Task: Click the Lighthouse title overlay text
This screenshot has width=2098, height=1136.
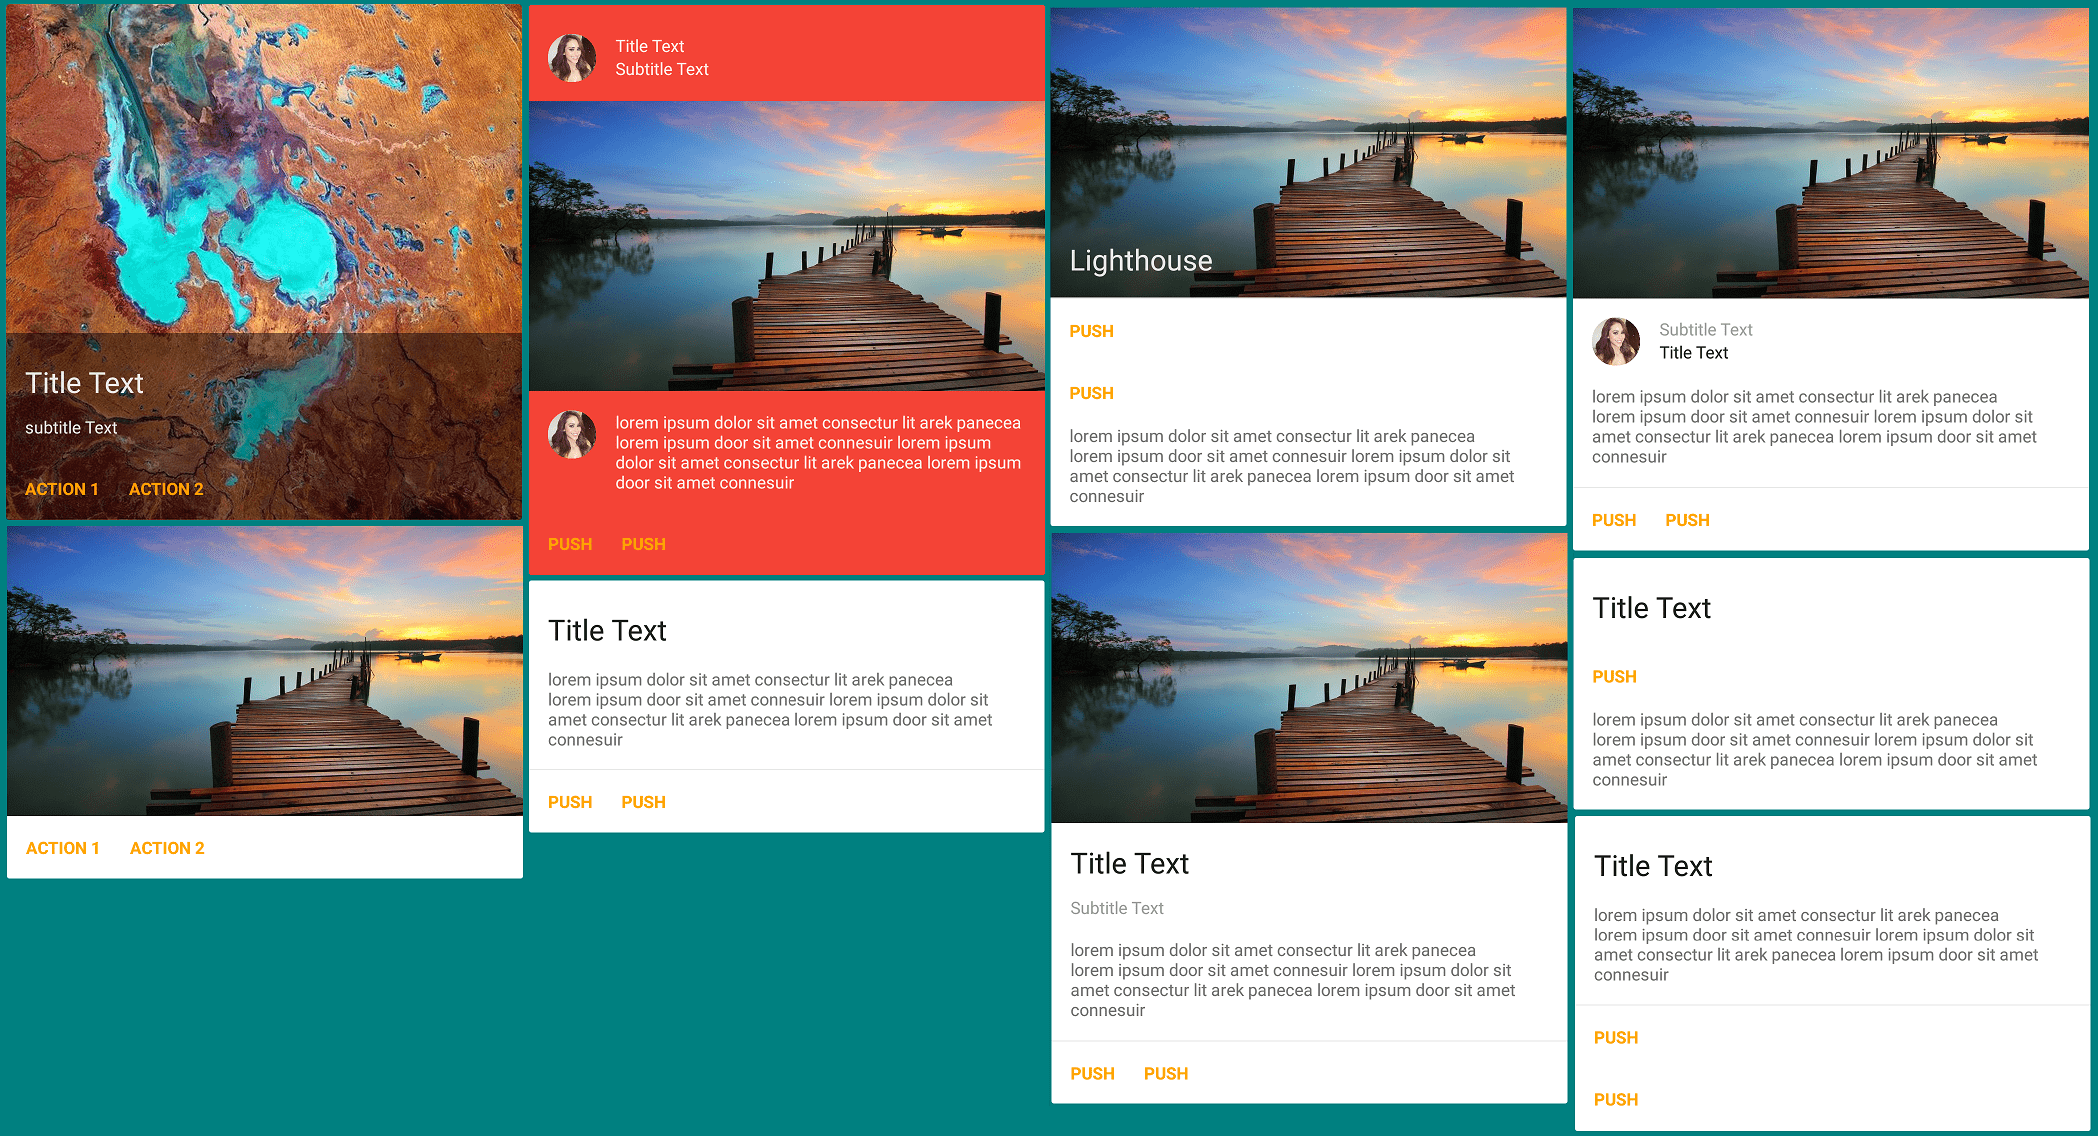Action: [x=1141, y=260]
